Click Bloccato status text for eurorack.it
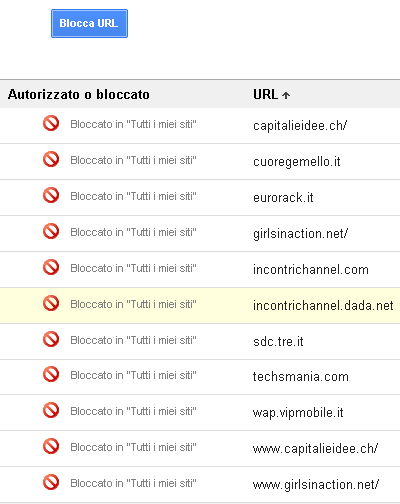 (133, 196)
